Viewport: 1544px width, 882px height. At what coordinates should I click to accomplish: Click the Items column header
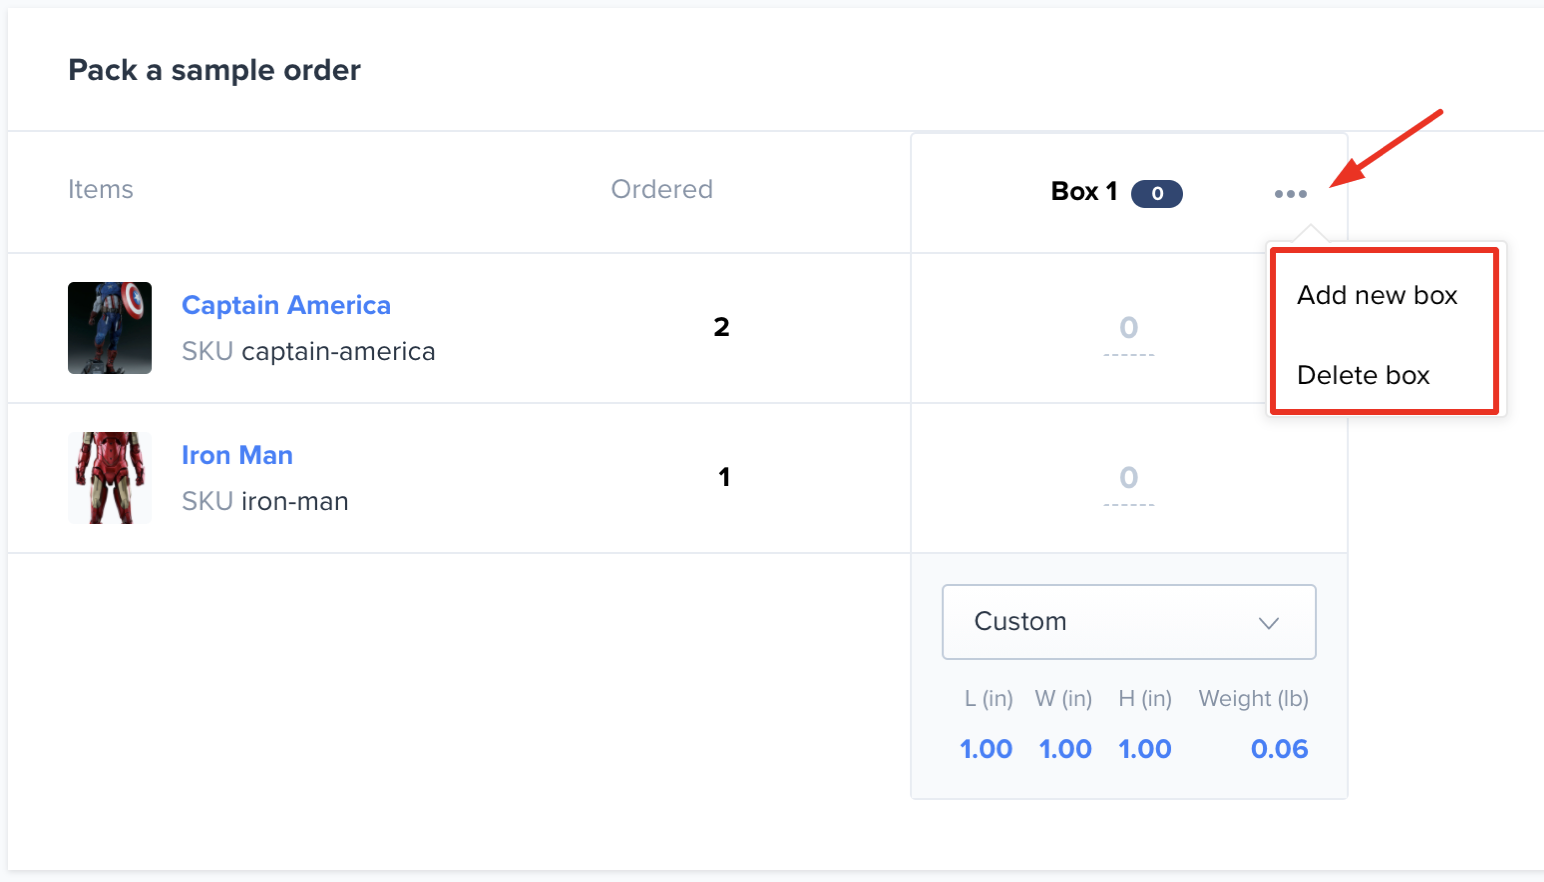tap(100, 189)
